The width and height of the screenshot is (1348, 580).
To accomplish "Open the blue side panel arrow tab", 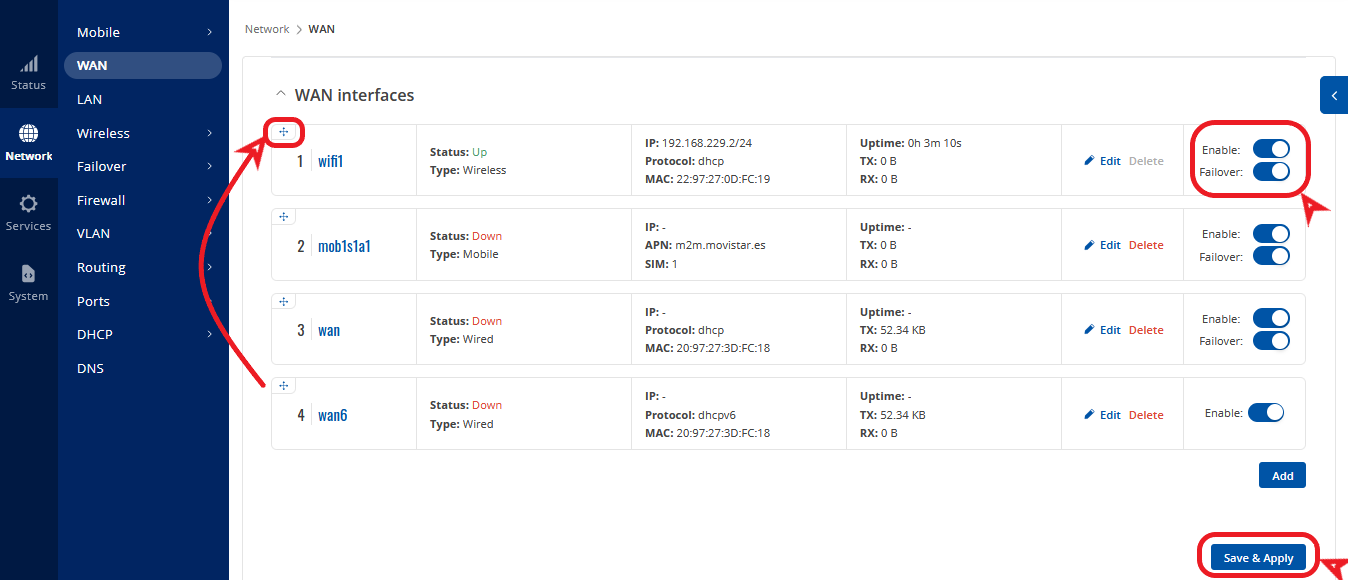I will pyautogui.click(x=1333, y=96).
